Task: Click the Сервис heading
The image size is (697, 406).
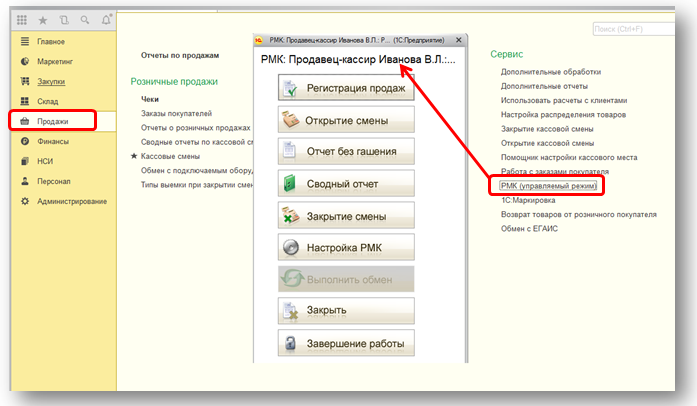Action: pos(507,54)
